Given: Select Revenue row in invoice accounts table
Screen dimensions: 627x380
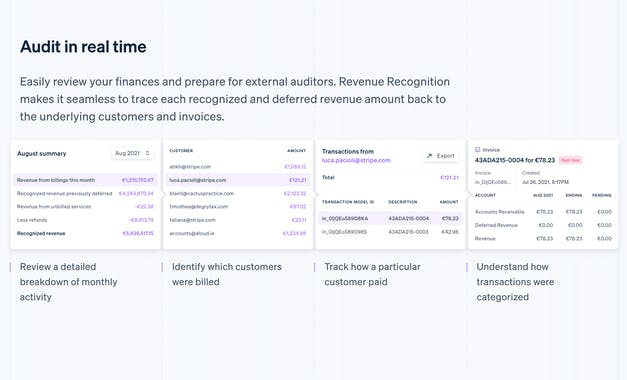Looking at the screenshot, I should 543,238.
